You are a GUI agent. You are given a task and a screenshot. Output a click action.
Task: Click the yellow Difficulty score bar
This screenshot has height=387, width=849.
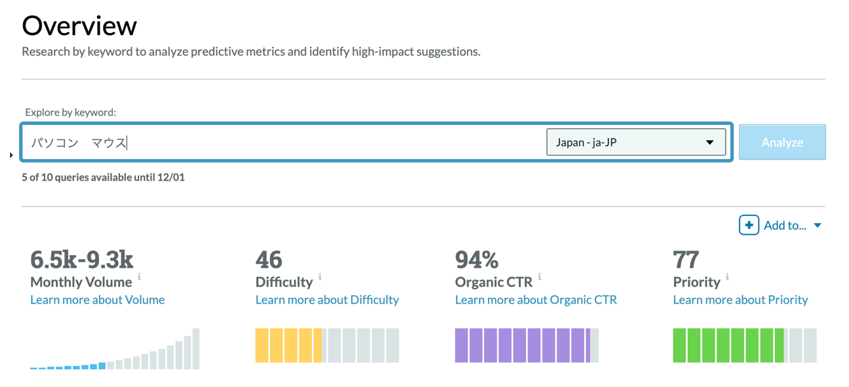pos(327,345)
